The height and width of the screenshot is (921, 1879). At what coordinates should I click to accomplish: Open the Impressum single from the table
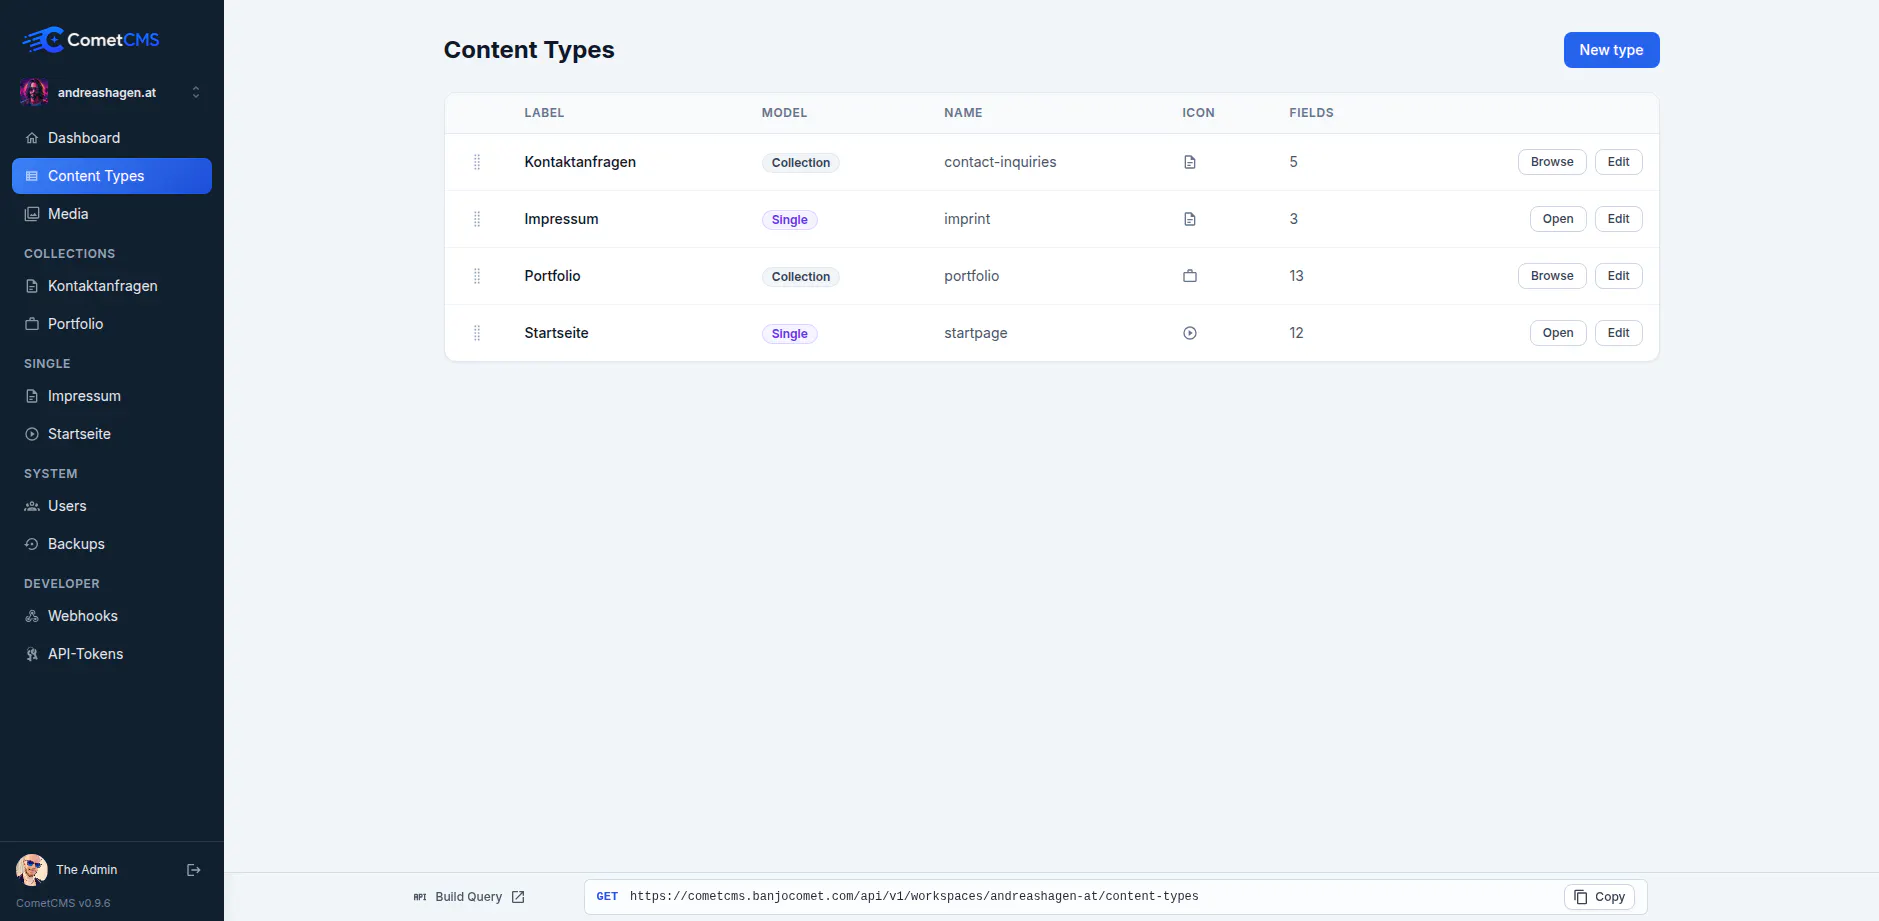tap(1558, 219)
